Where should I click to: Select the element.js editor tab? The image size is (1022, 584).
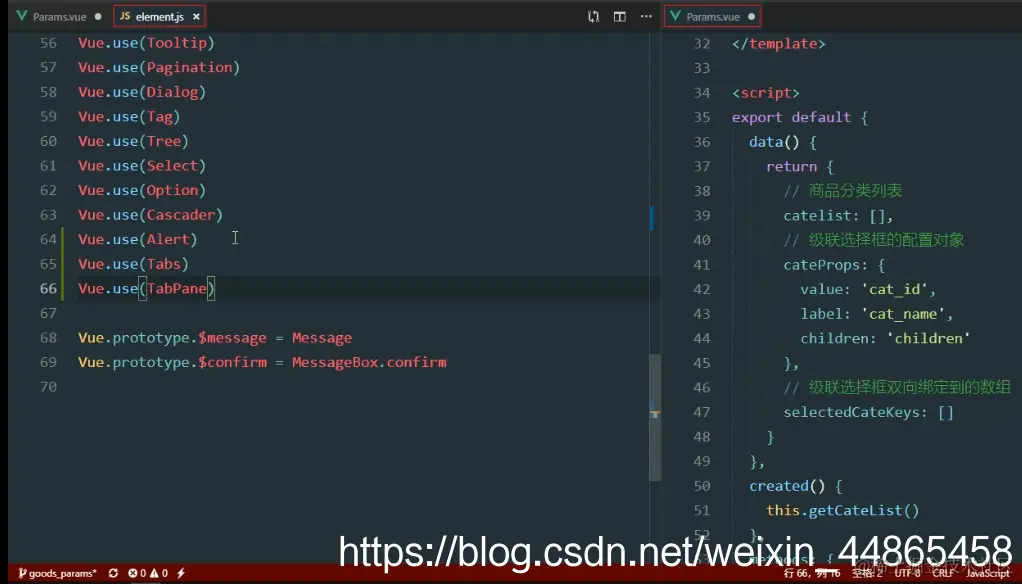click(x=159, y=16)
